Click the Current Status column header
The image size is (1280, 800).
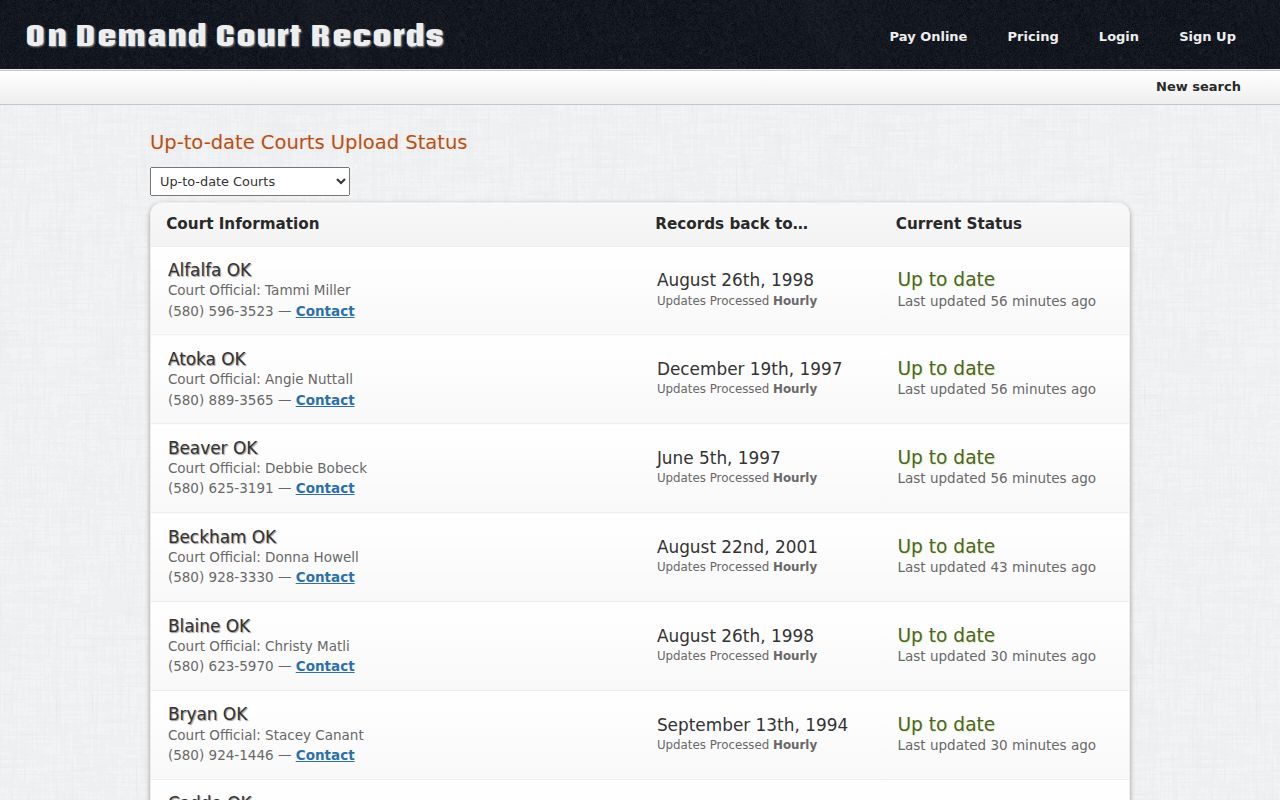[x=958, y=224]
